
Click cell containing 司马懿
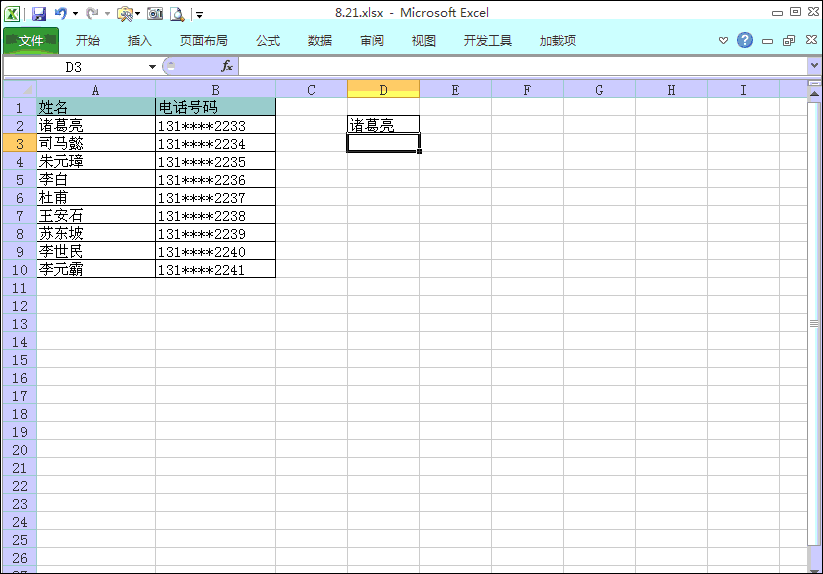[96, 143]
